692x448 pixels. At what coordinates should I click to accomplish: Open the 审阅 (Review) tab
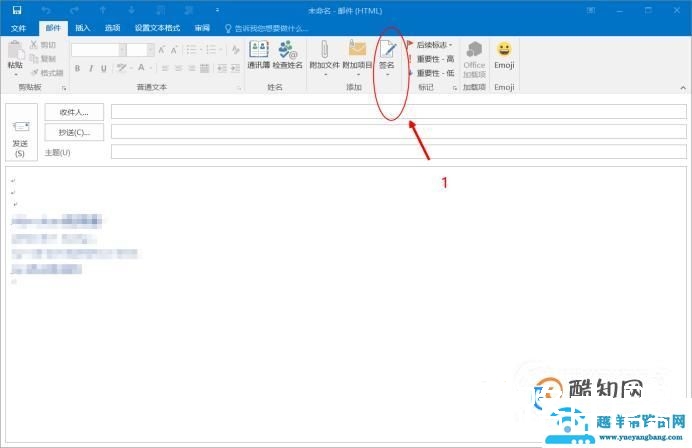tap(202, 28)
